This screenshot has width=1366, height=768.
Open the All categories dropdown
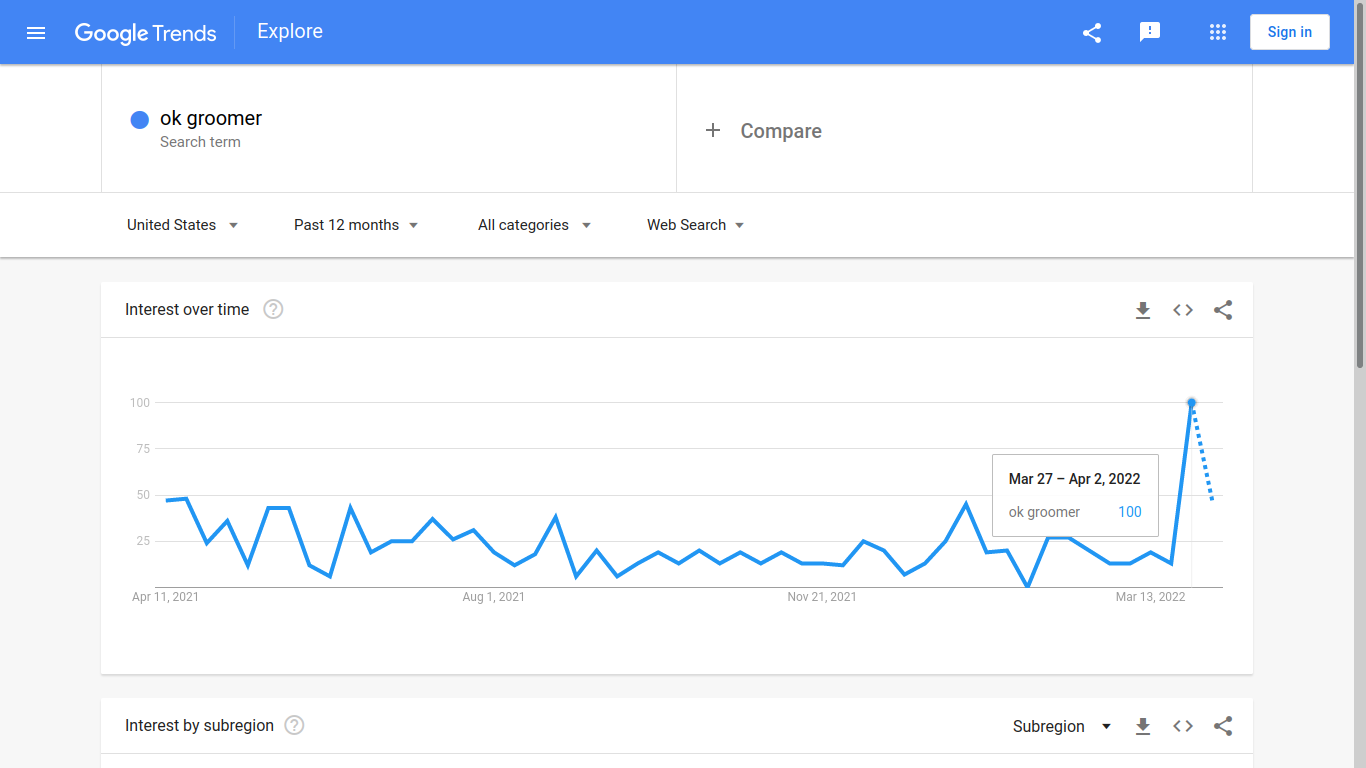[535, 225]
